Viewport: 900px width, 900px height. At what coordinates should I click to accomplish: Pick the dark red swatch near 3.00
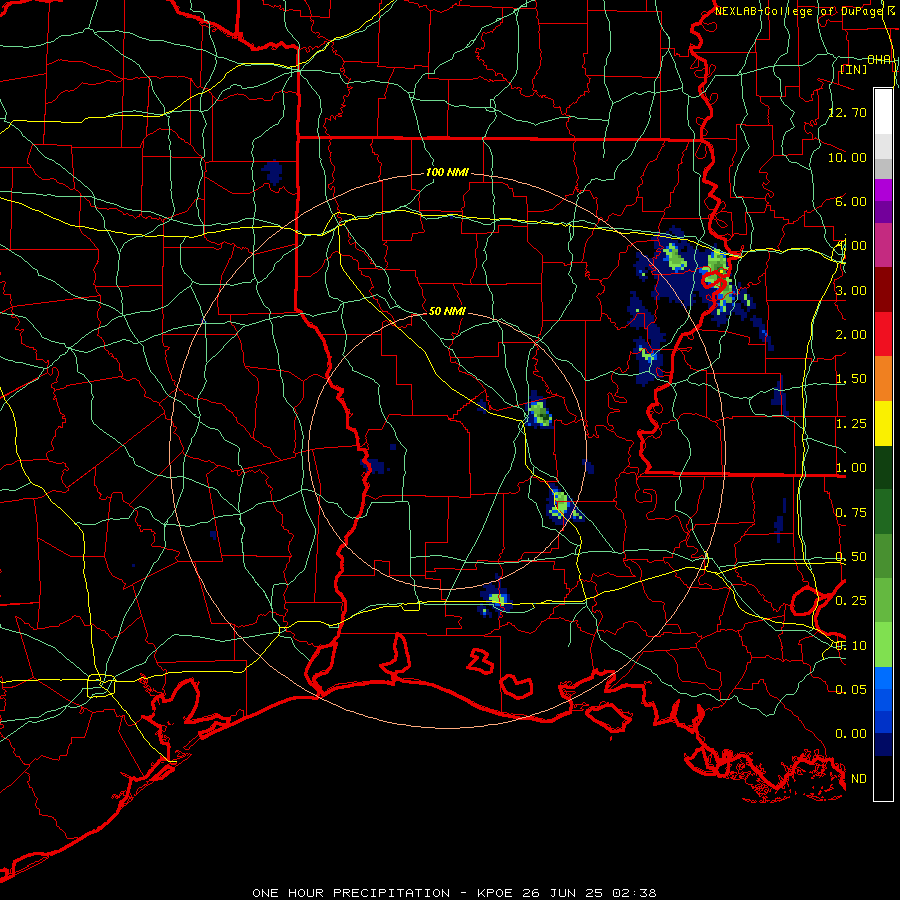[883, 290]
